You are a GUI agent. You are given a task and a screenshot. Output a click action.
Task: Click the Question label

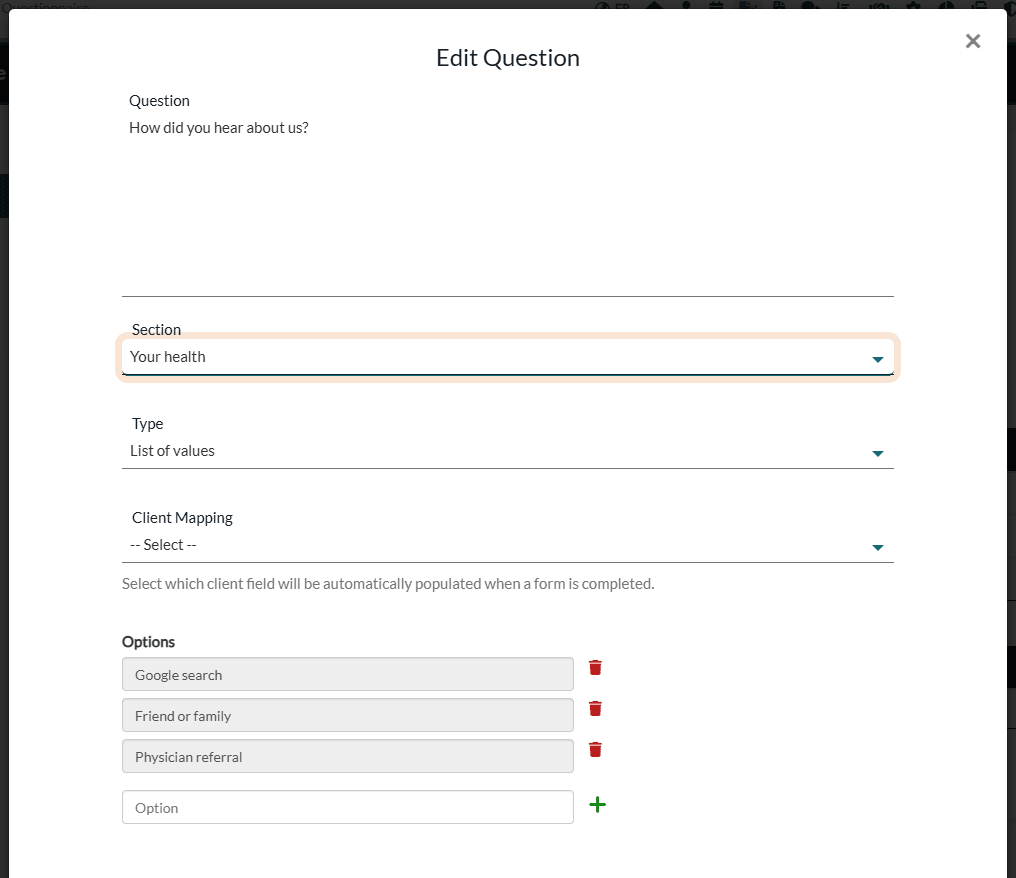(159, 101)
